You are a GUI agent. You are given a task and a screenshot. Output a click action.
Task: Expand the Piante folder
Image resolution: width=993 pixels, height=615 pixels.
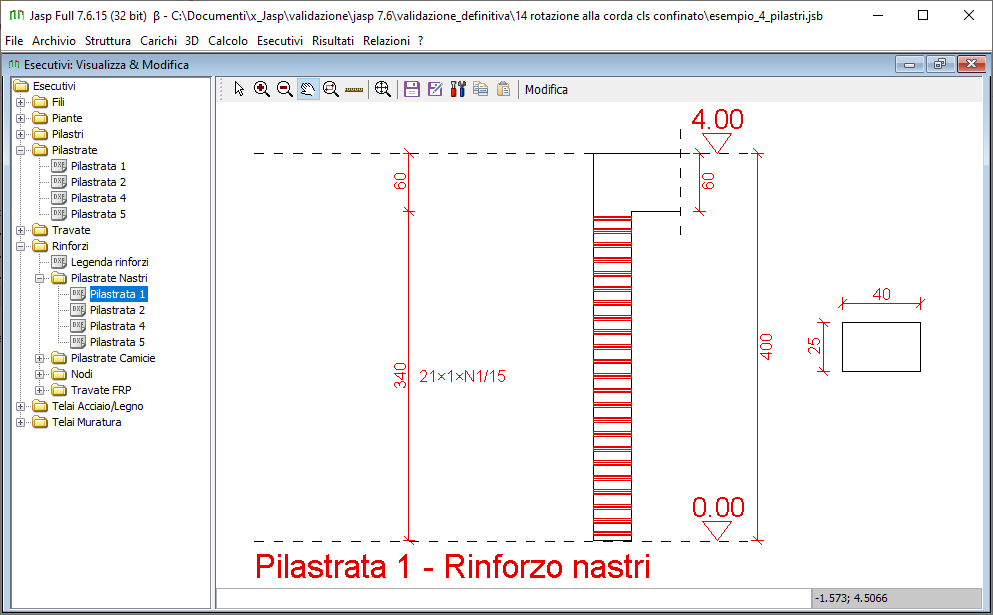(20, 118)
